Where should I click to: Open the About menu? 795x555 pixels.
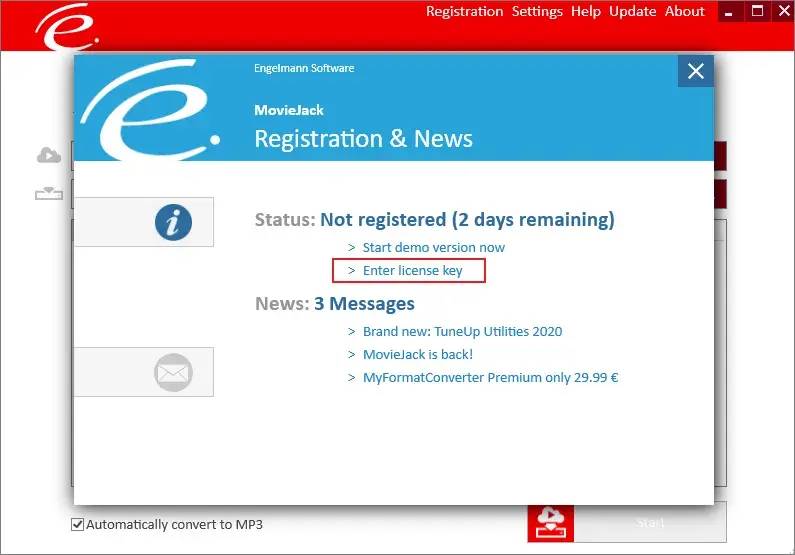click(684, 11)
